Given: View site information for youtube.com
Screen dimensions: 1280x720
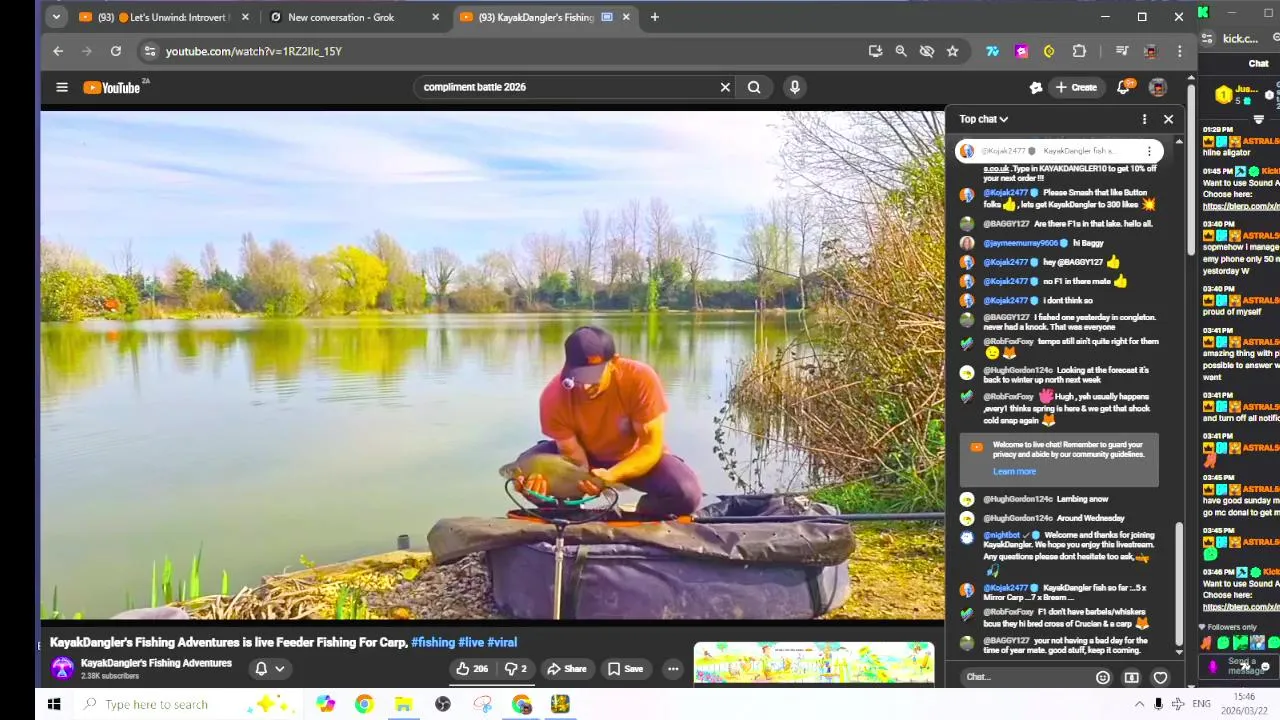Looking at the screenshot, I should (x=149, y=51).
